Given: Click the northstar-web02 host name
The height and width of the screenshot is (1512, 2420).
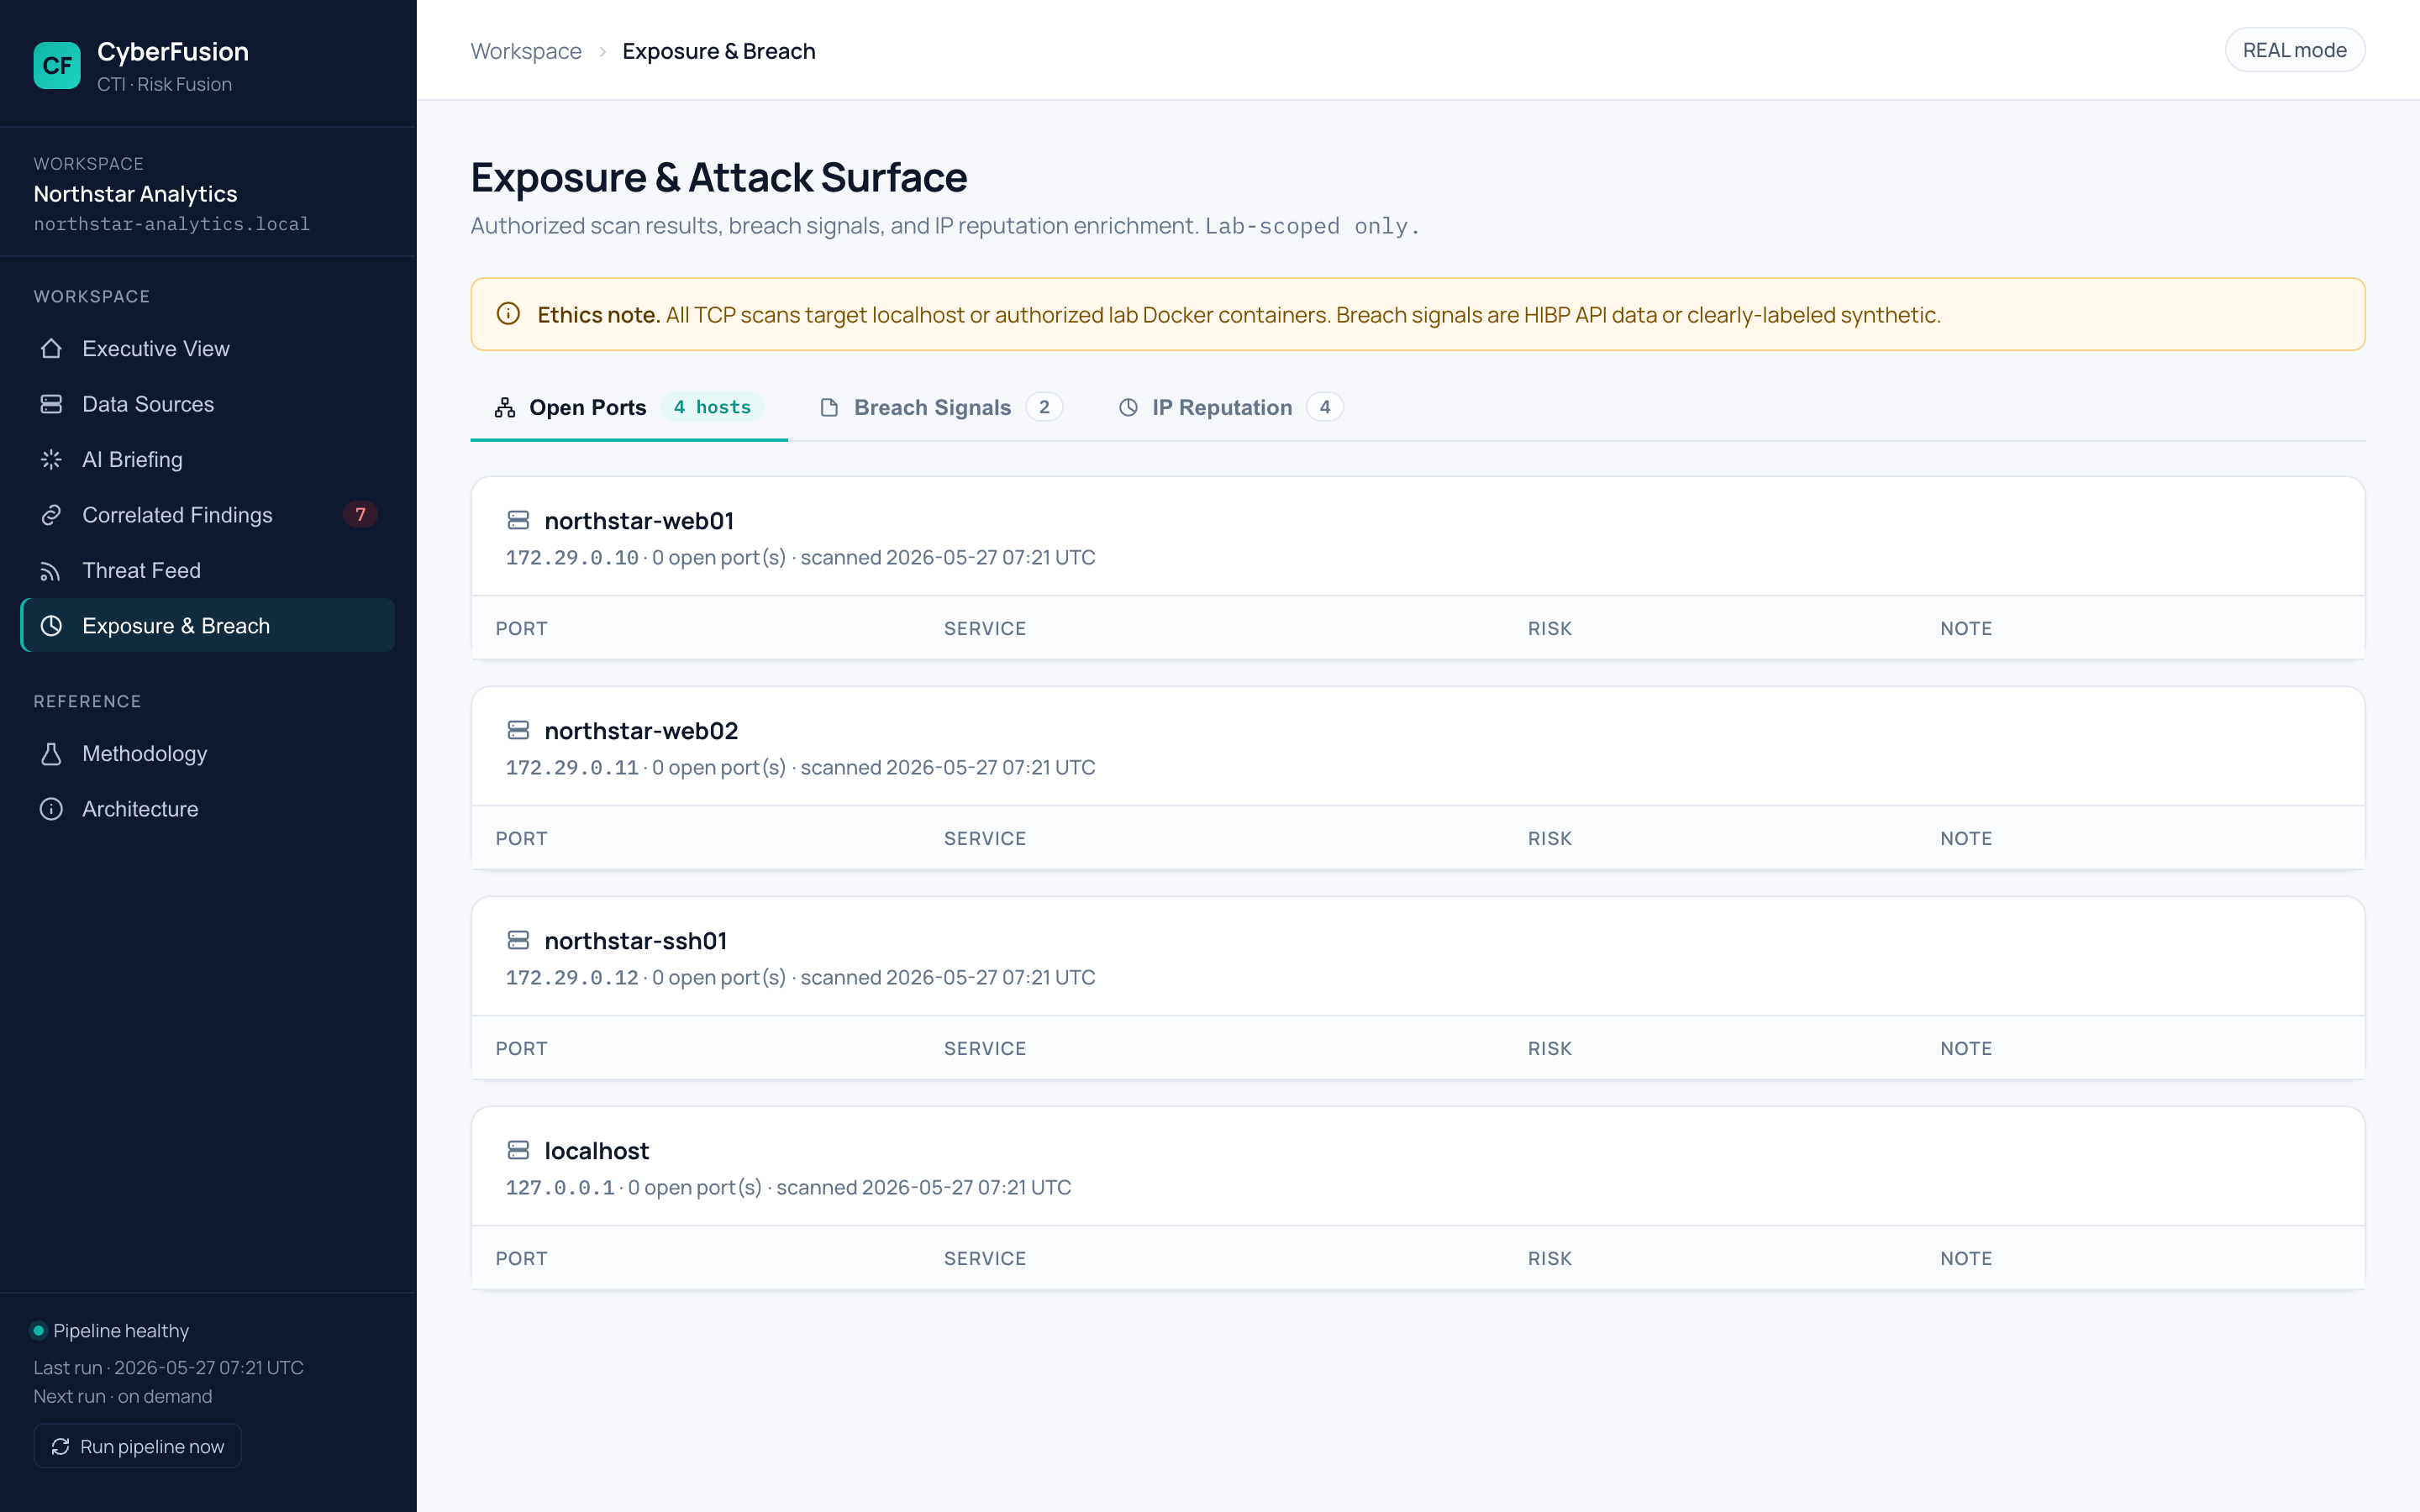Looking at the screenshot, I should pyautogui.click(x=641, y=730).
